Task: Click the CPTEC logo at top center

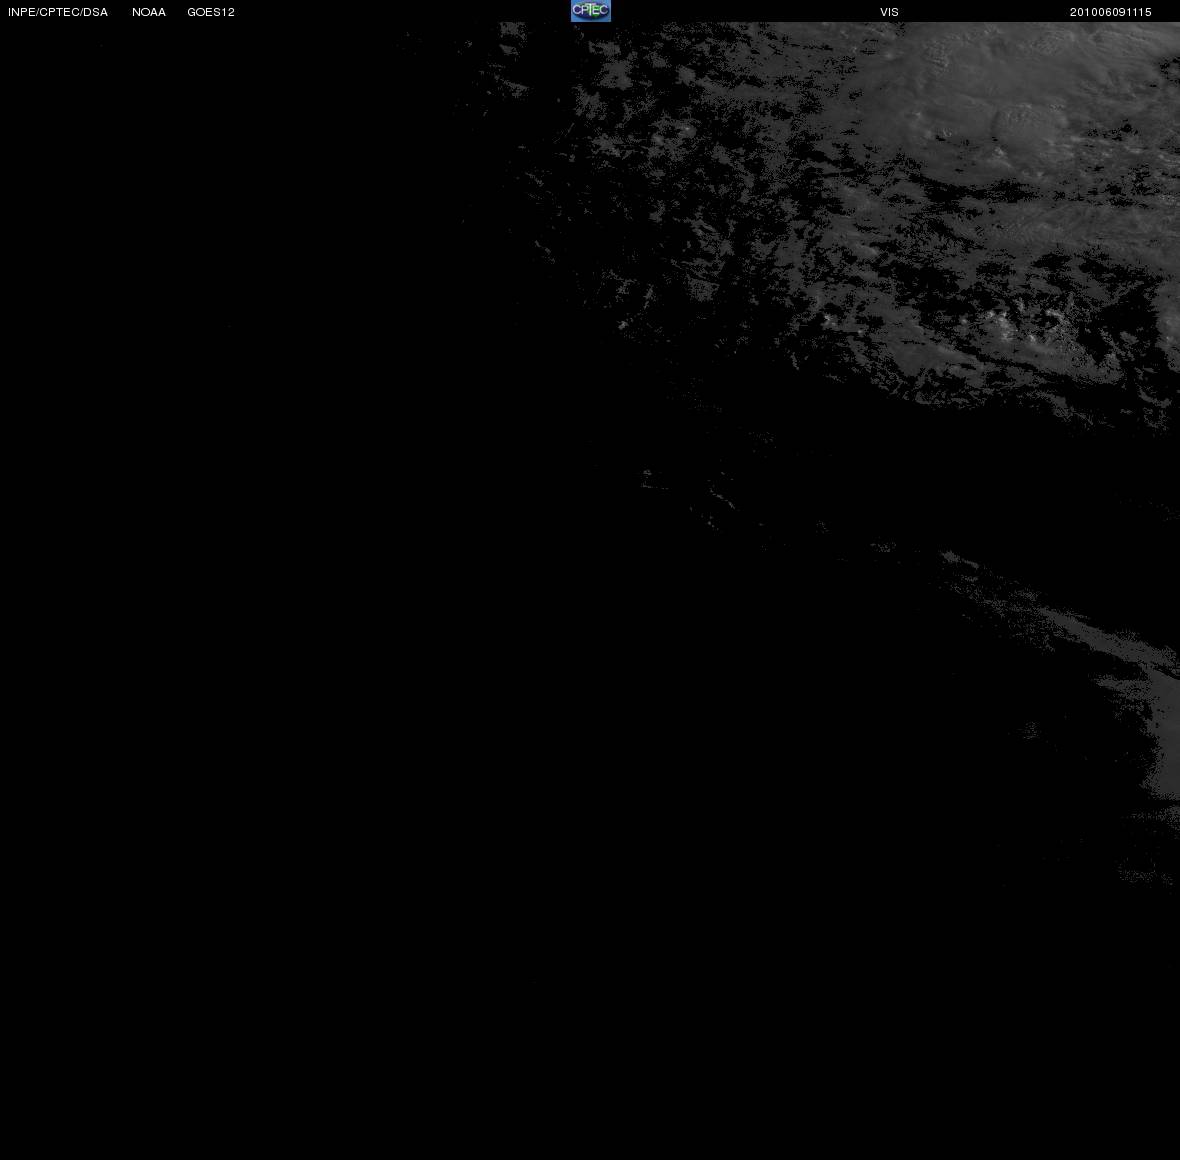Action: point(591,11)
